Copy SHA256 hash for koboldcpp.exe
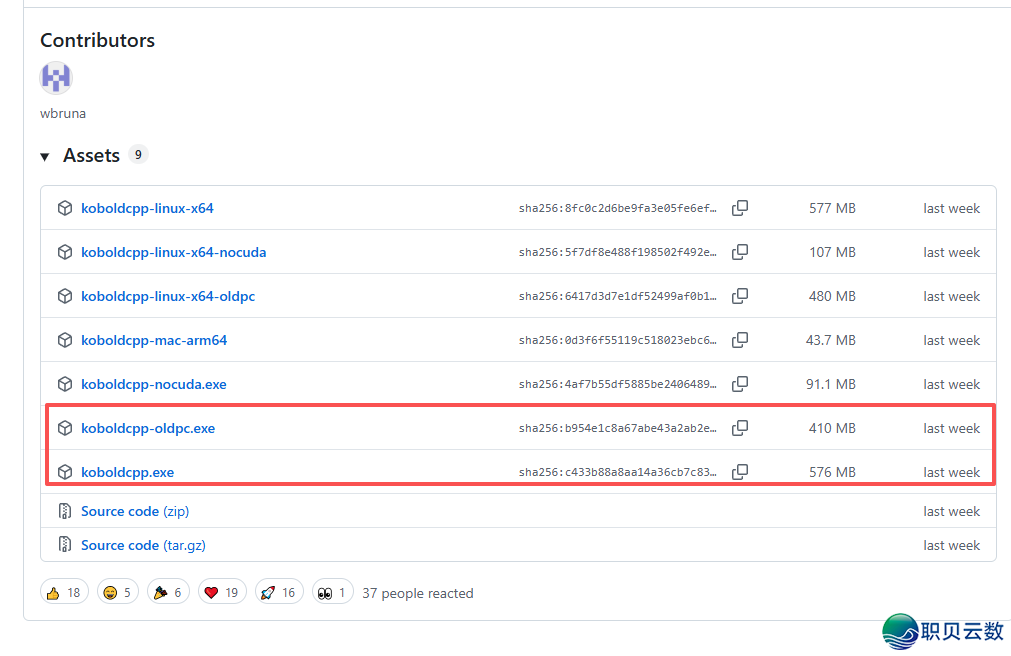 [x=740, y=472]
